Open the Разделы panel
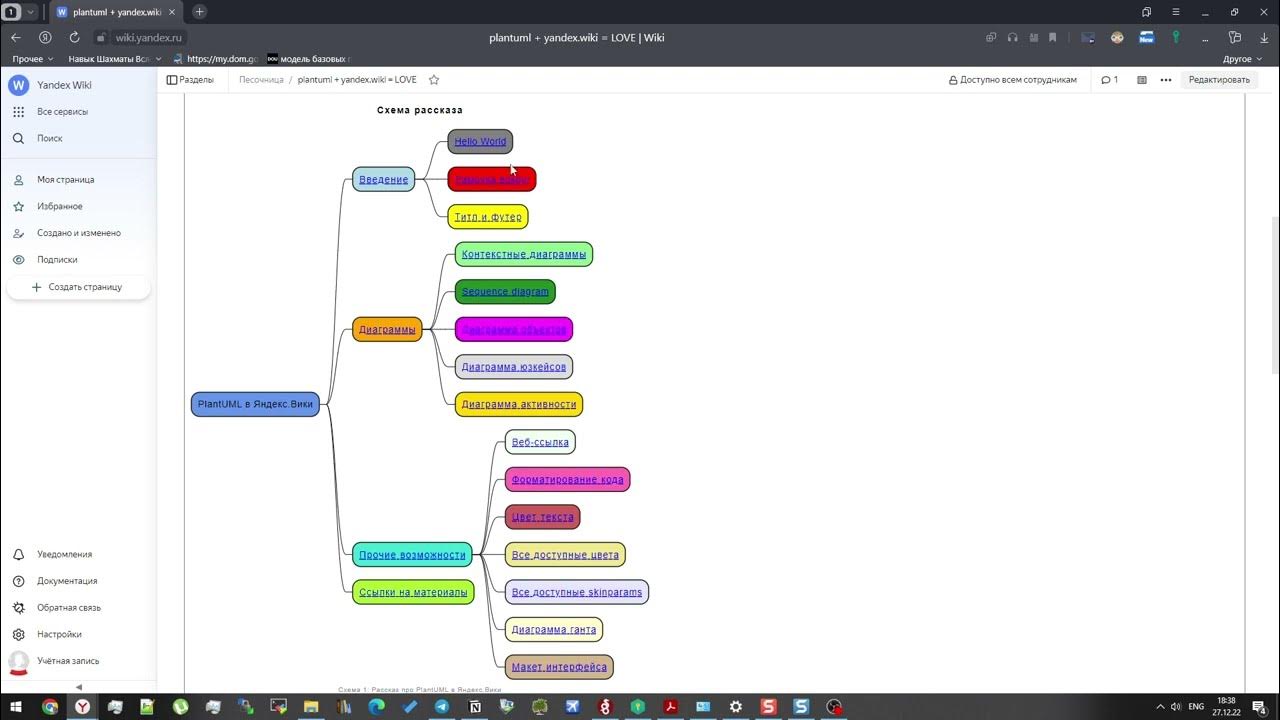Screen dimensions: 1280x720 190,80
